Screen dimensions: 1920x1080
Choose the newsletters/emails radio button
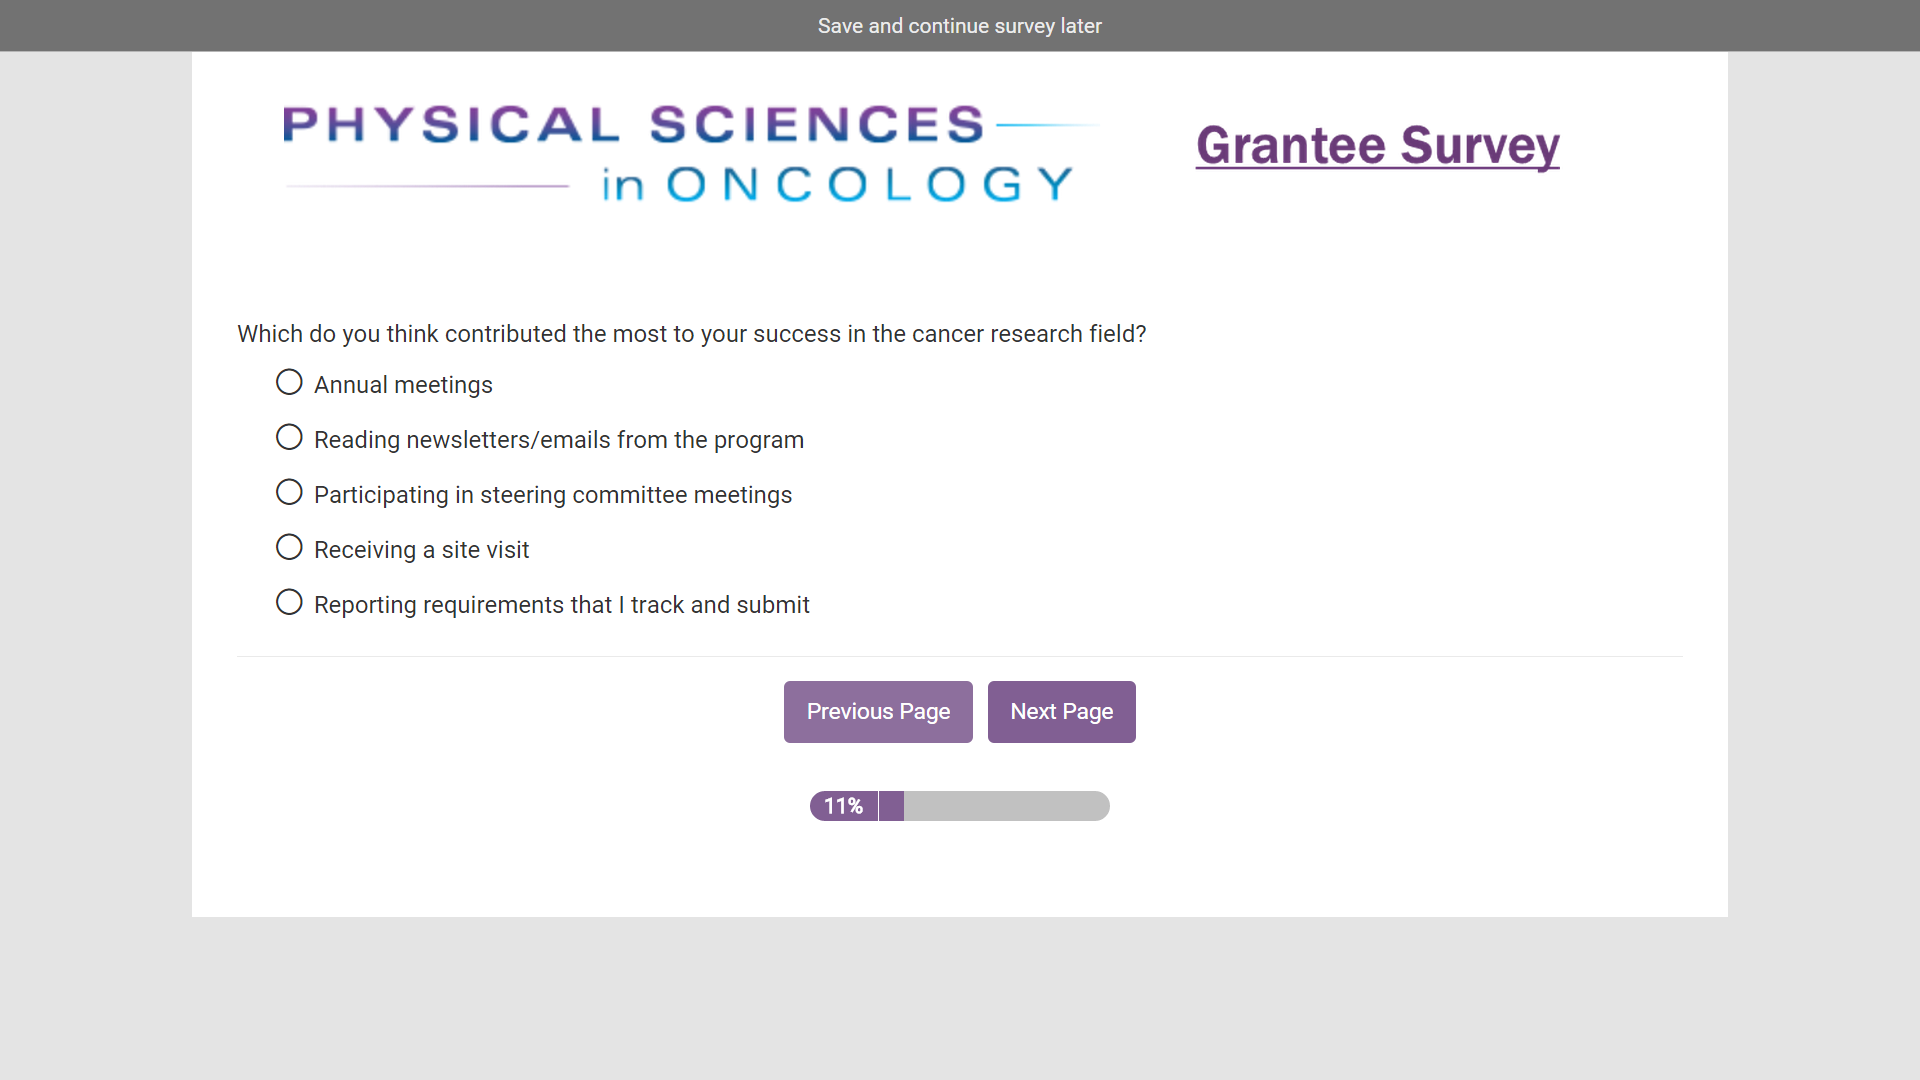[289, 438]
